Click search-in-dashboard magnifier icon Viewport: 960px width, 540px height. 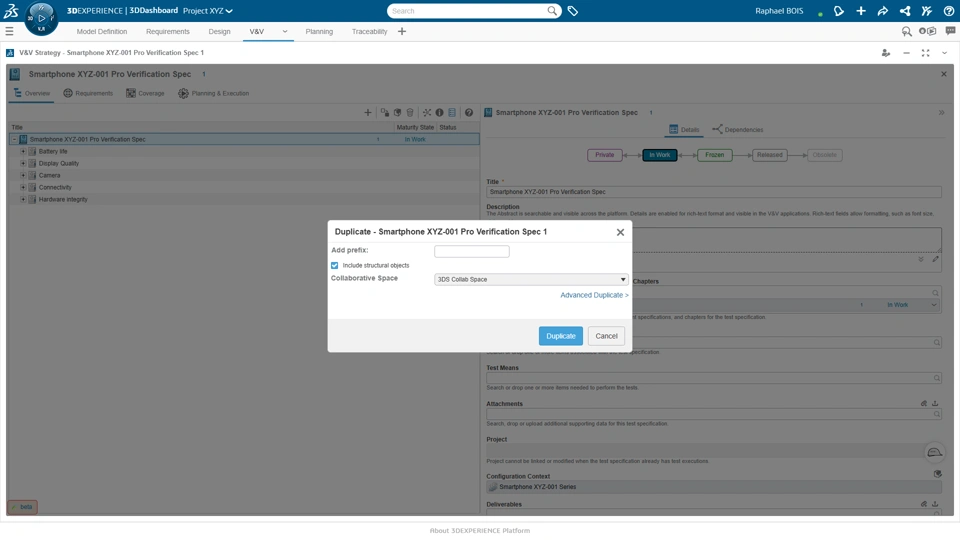pyautogui.click(x=907, y=31)
